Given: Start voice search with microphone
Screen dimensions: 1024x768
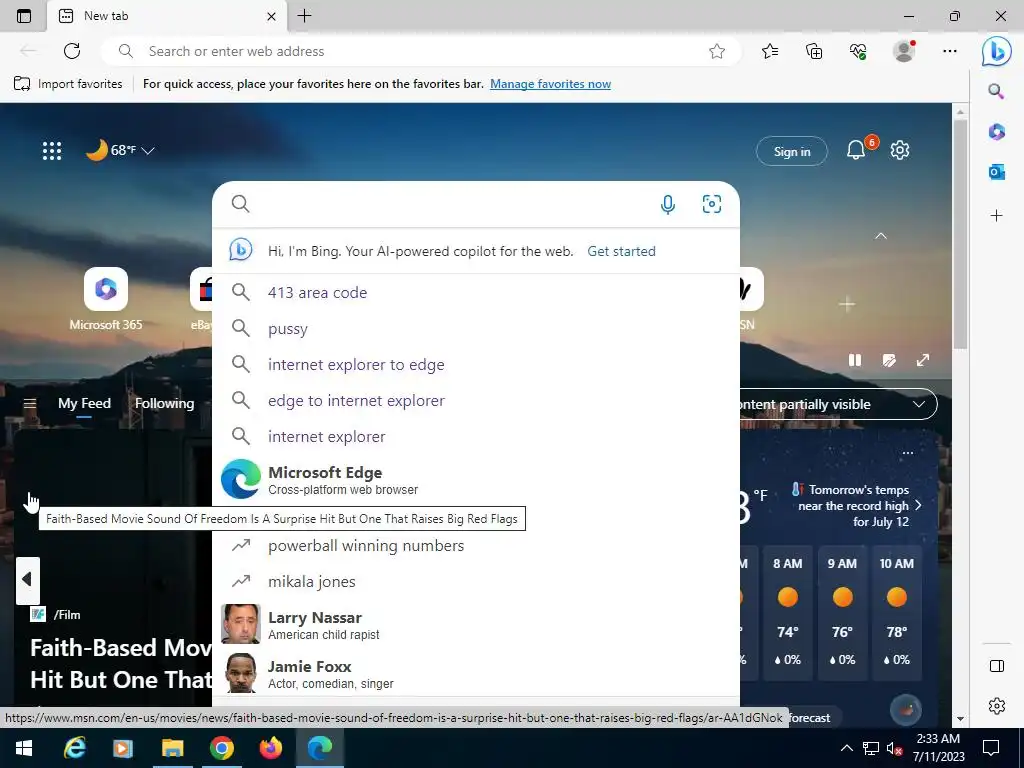Looking at the screenshot, I should coord(667,204).
